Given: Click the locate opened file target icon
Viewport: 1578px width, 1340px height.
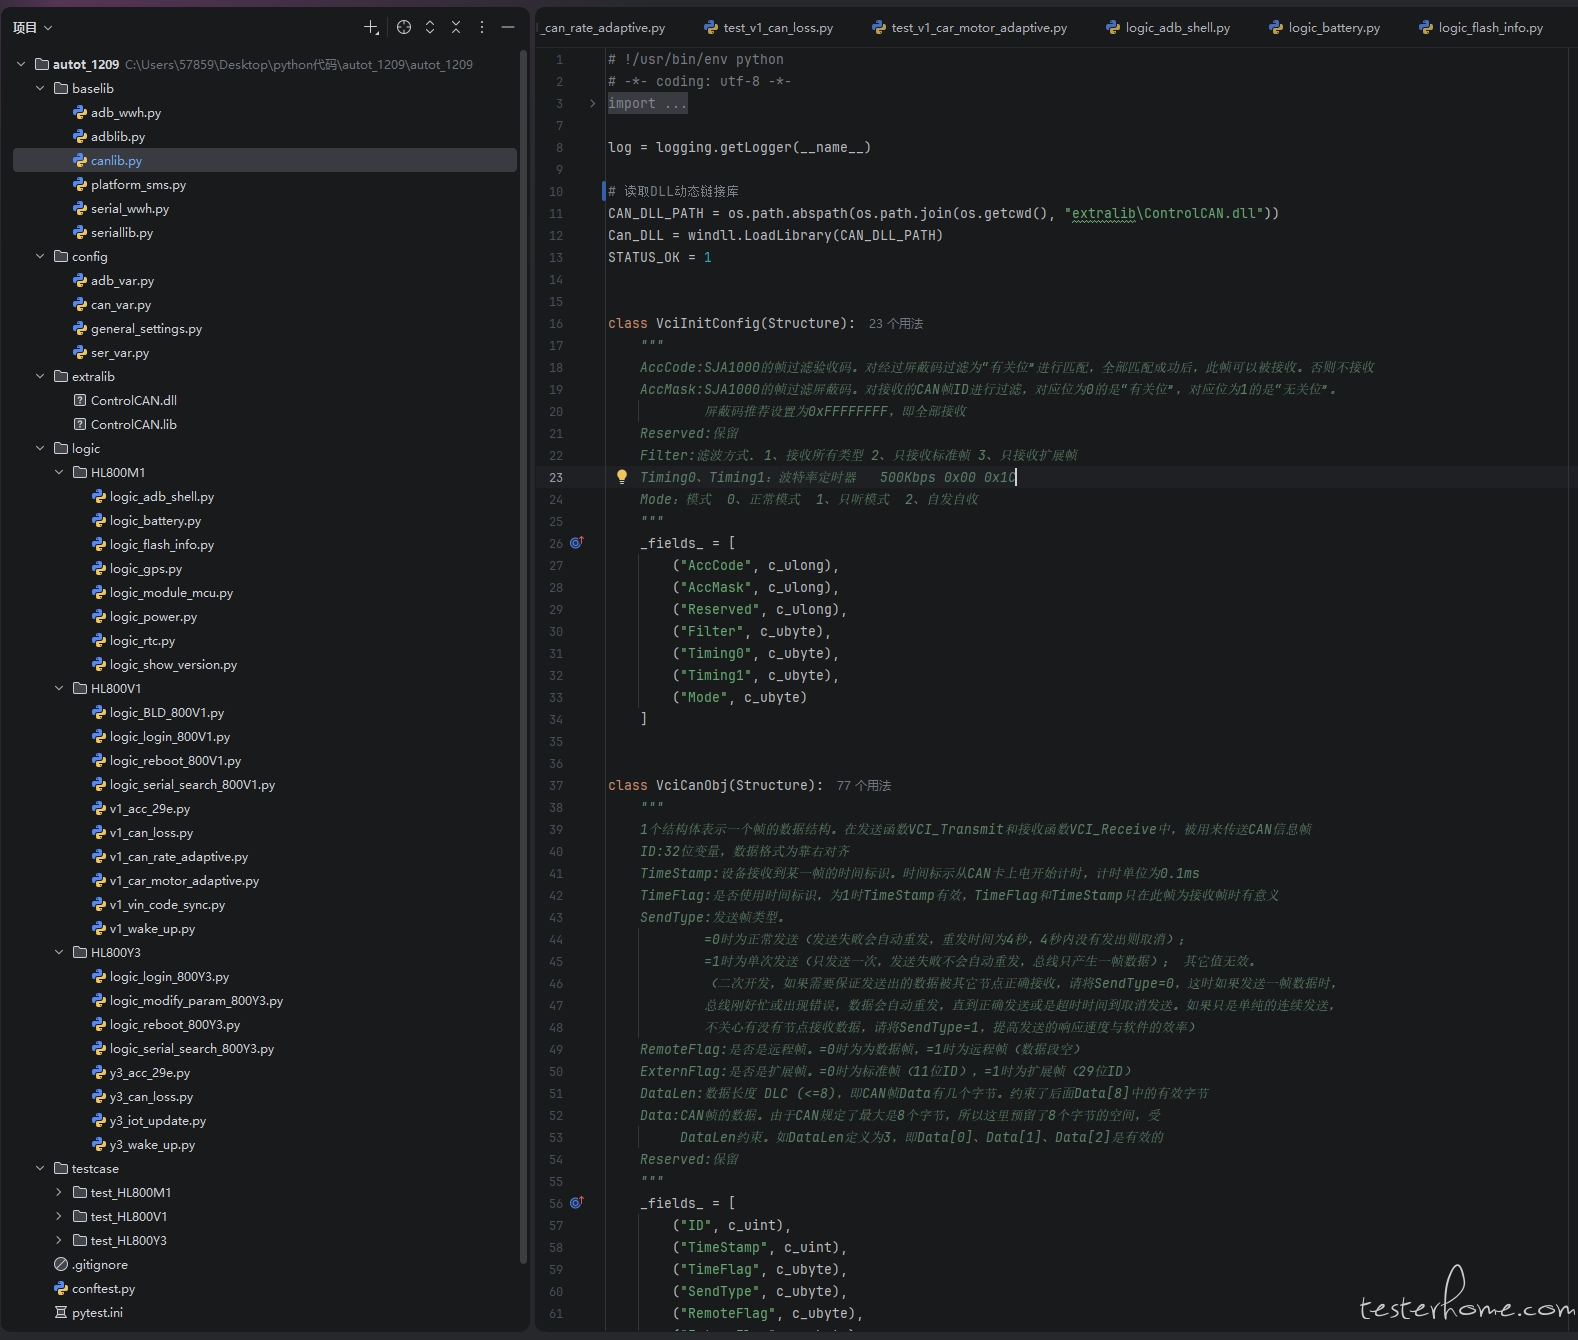Looking at the screenshot, I should click(x=404, y=27).
